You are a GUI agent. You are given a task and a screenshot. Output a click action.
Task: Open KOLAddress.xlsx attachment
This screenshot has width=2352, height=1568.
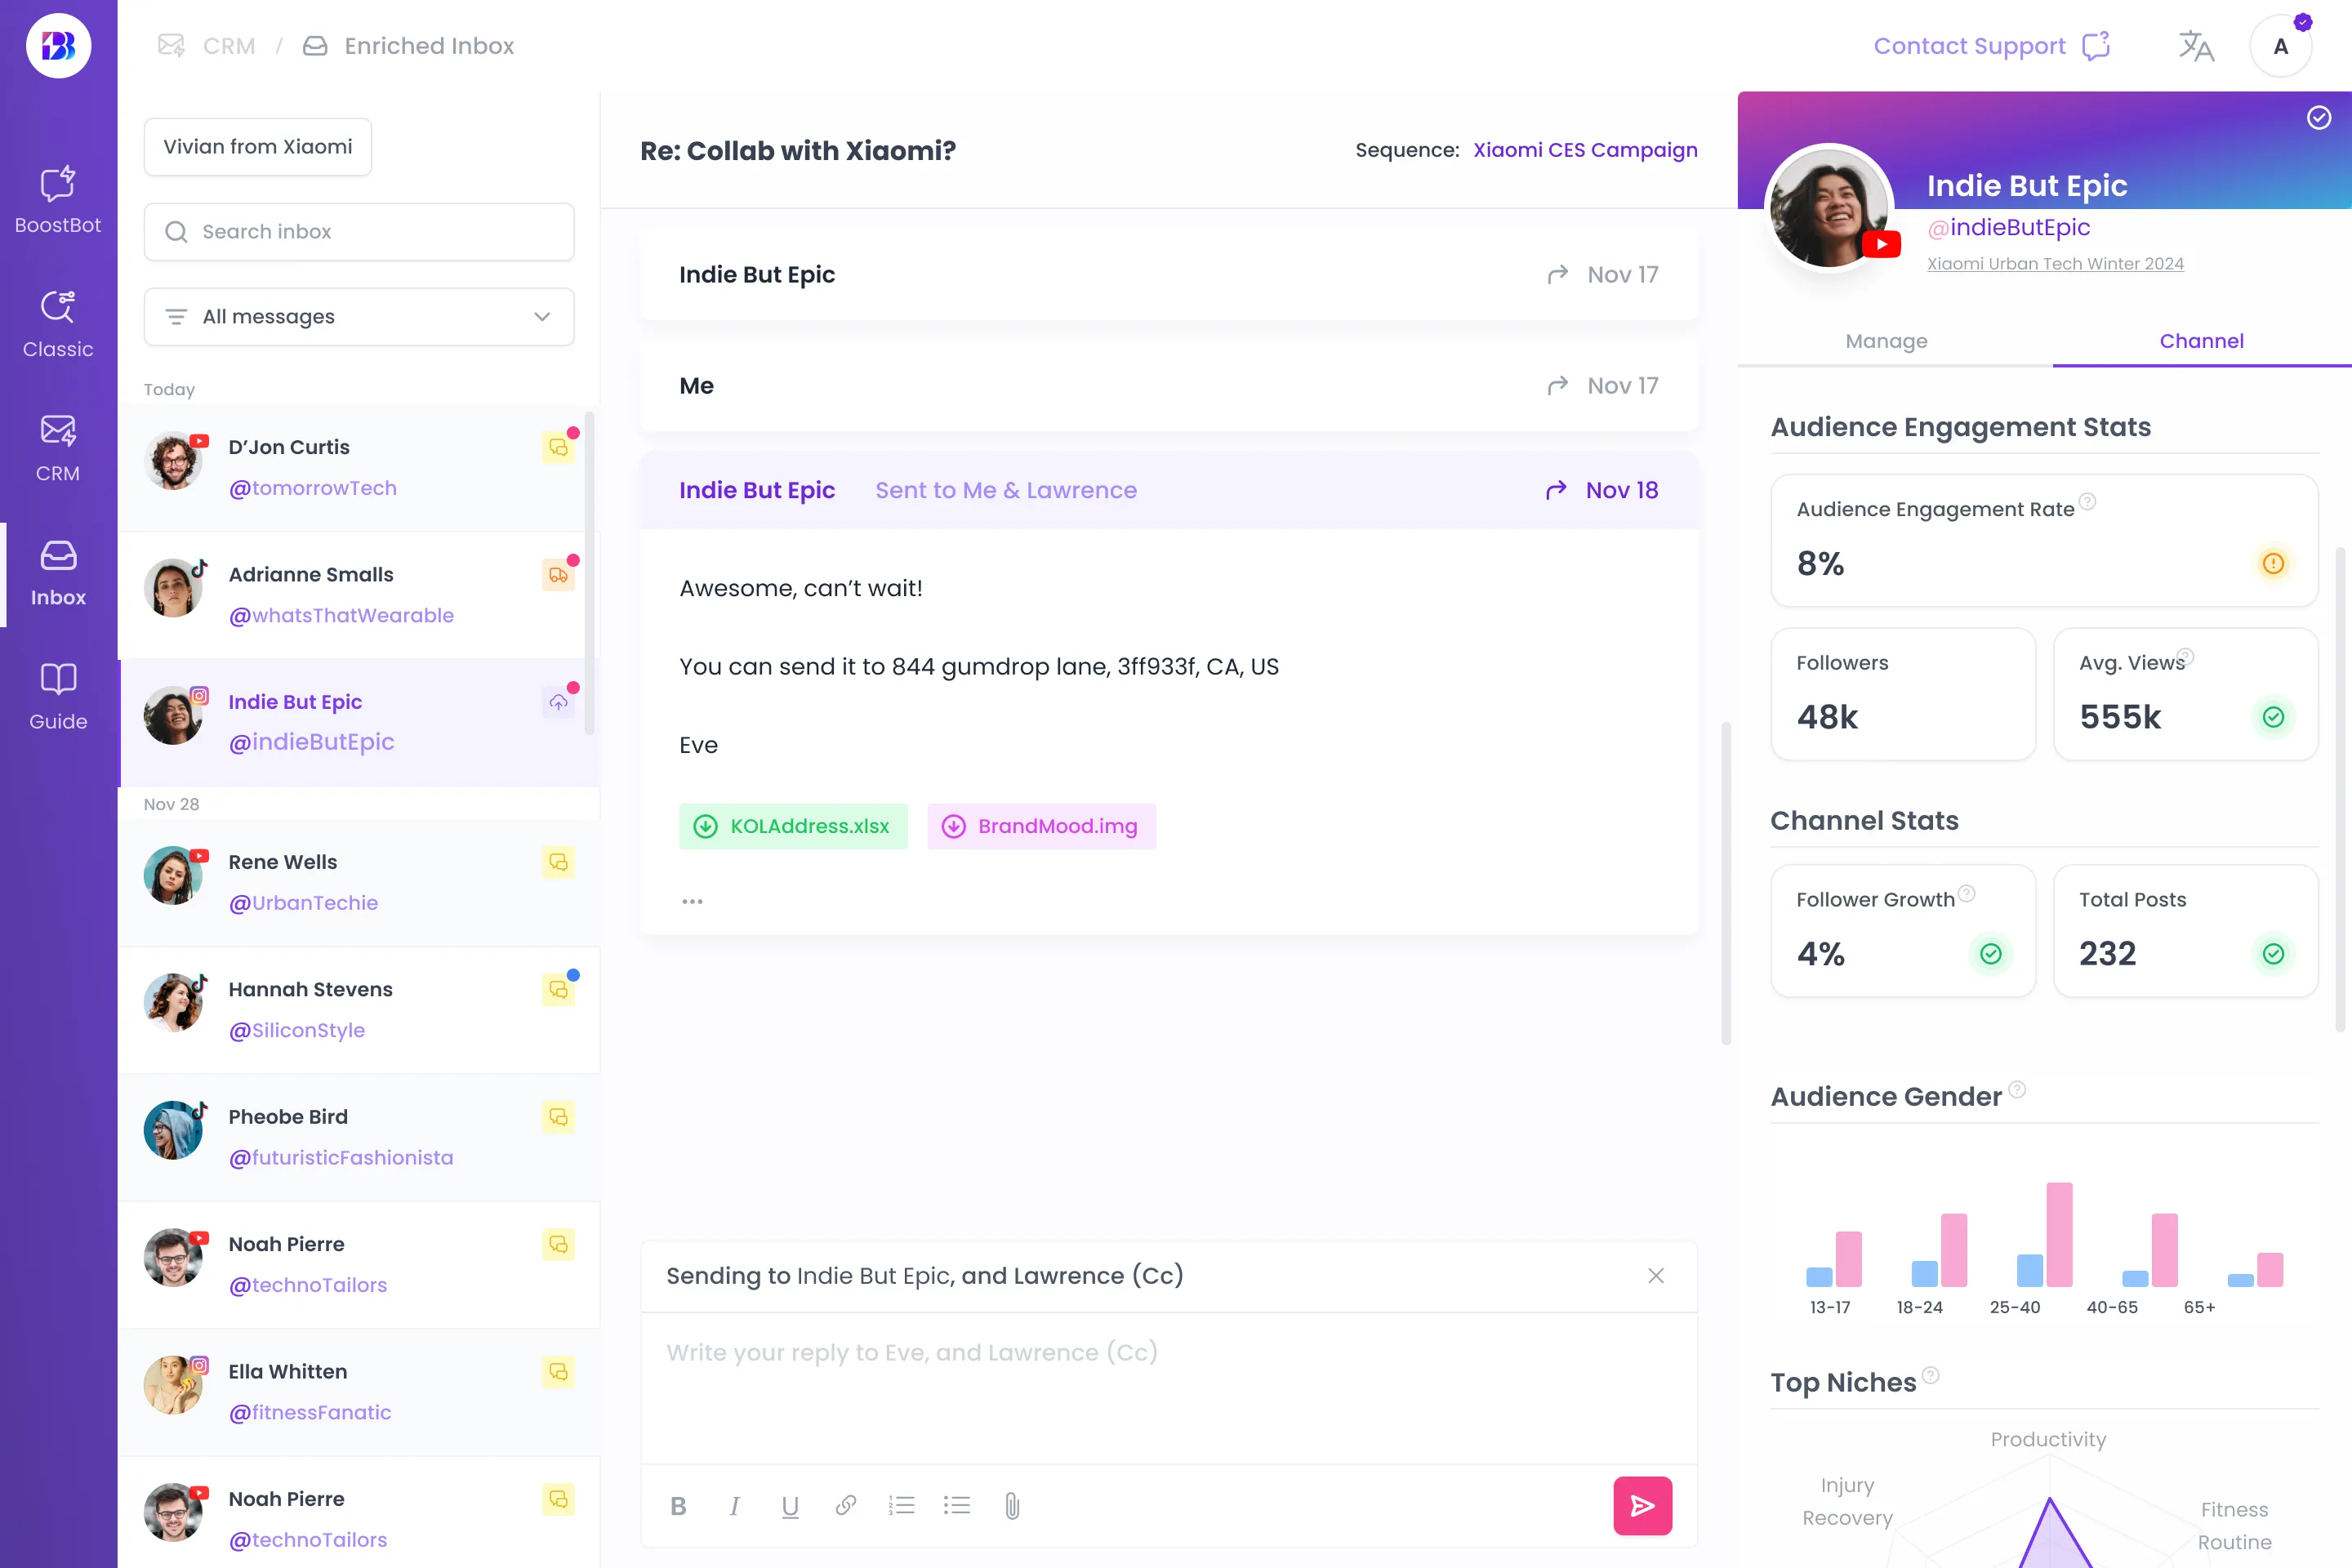[x=793, y=826]
